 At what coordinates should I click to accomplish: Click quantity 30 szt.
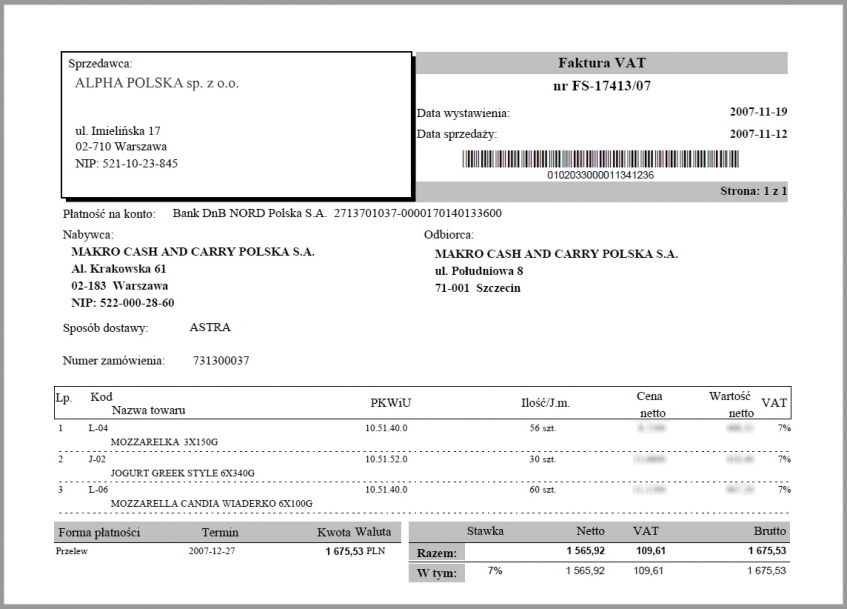click(542, 459)
